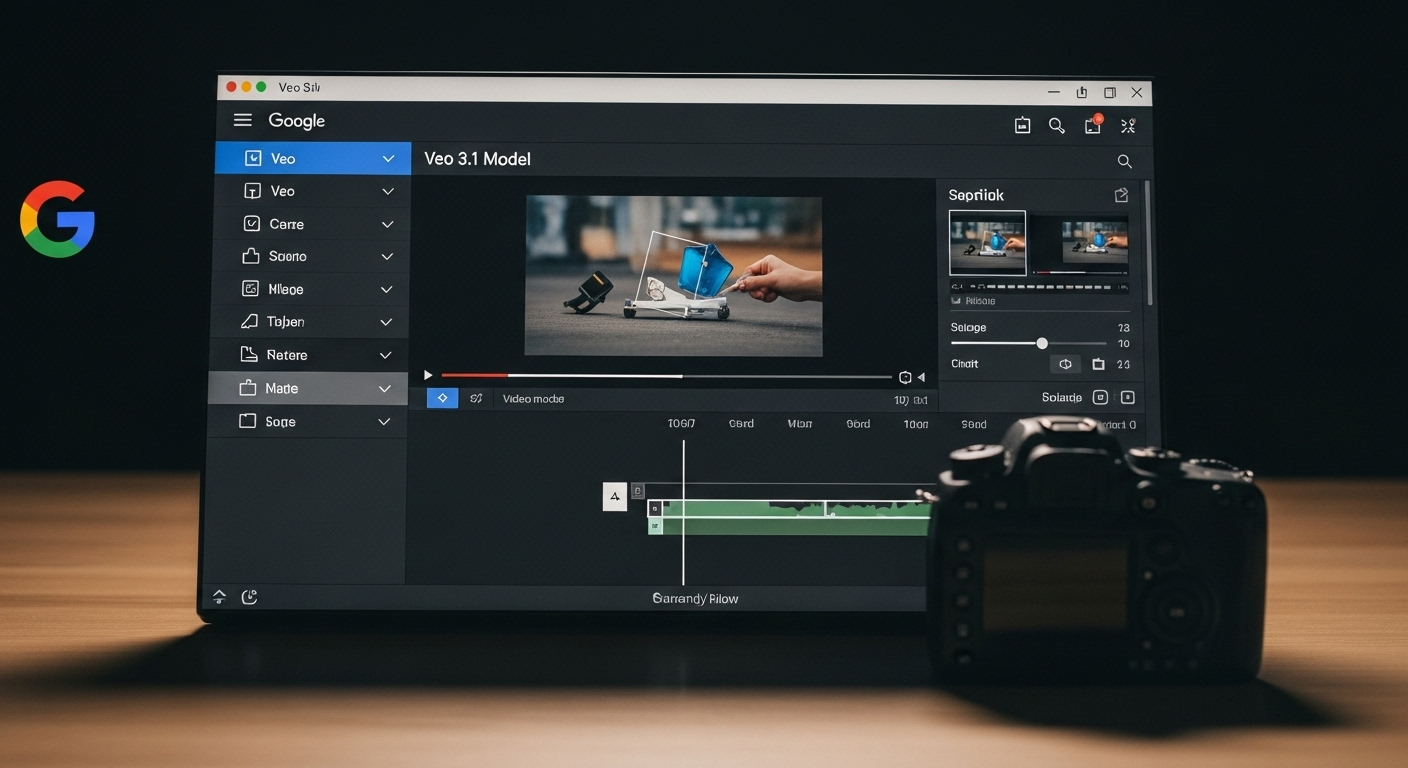
Task: Click the blue diamond keyframe button
Action: coord(442,398)
